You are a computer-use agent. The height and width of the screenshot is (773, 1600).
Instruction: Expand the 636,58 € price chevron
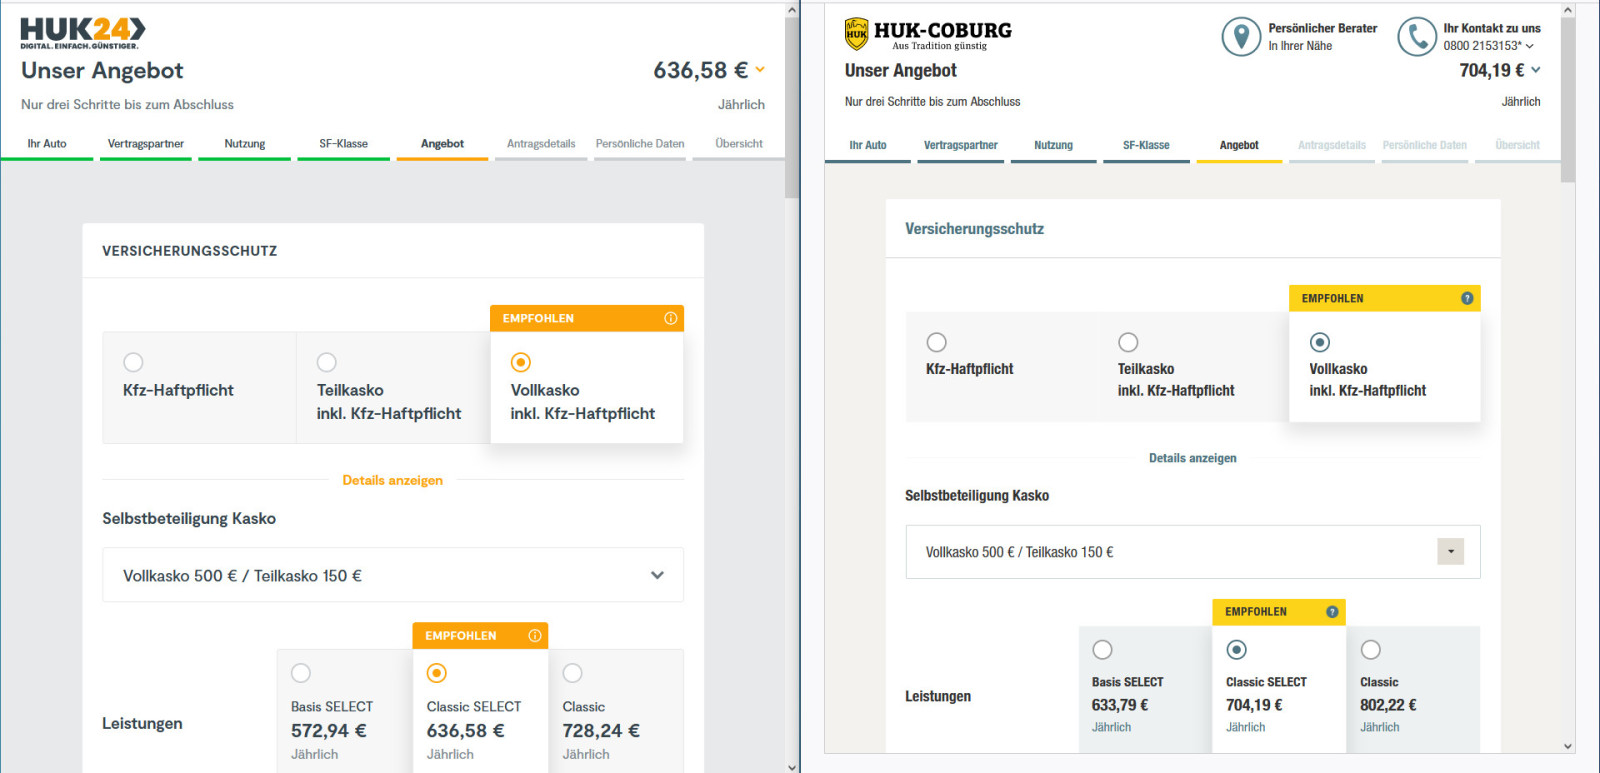pos(760,70)
